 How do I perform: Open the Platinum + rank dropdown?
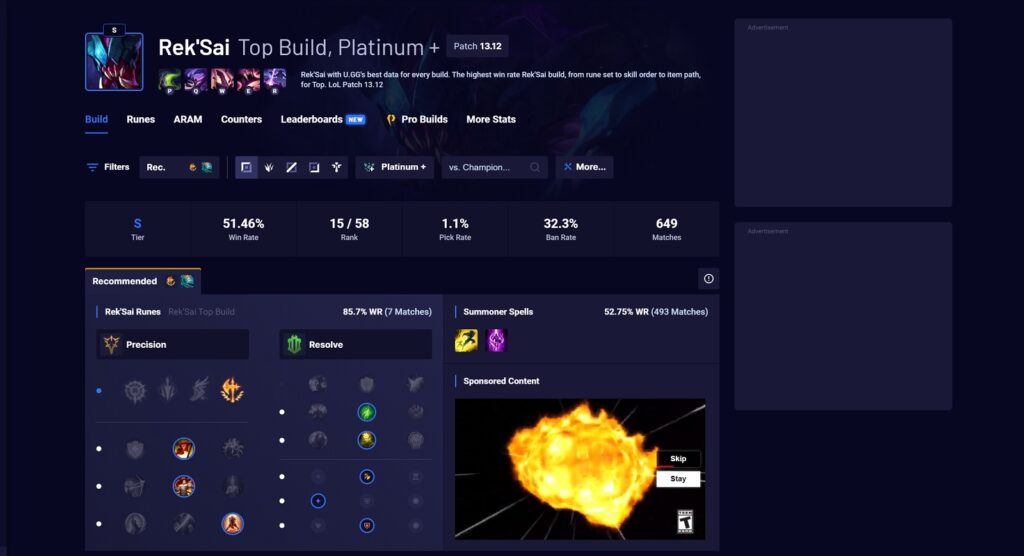pyautogui.click(x=395, y=167)
